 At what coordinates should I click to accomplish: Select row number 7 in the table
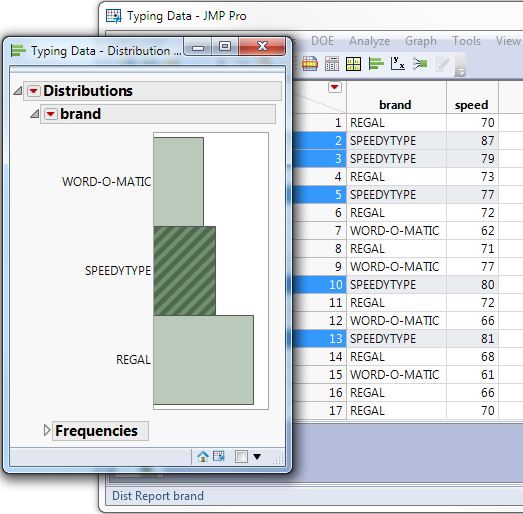coord(320,231)
